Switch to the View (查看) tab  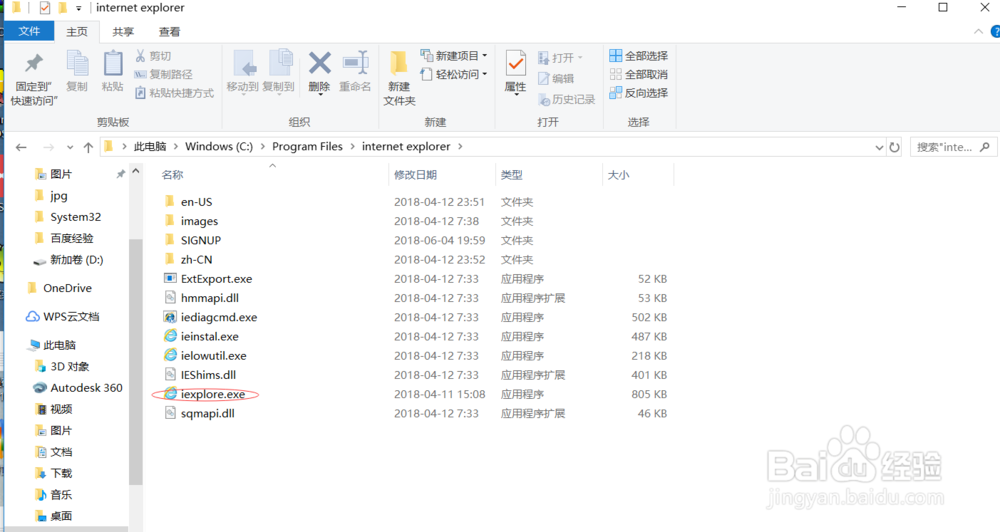click(169, 32)
